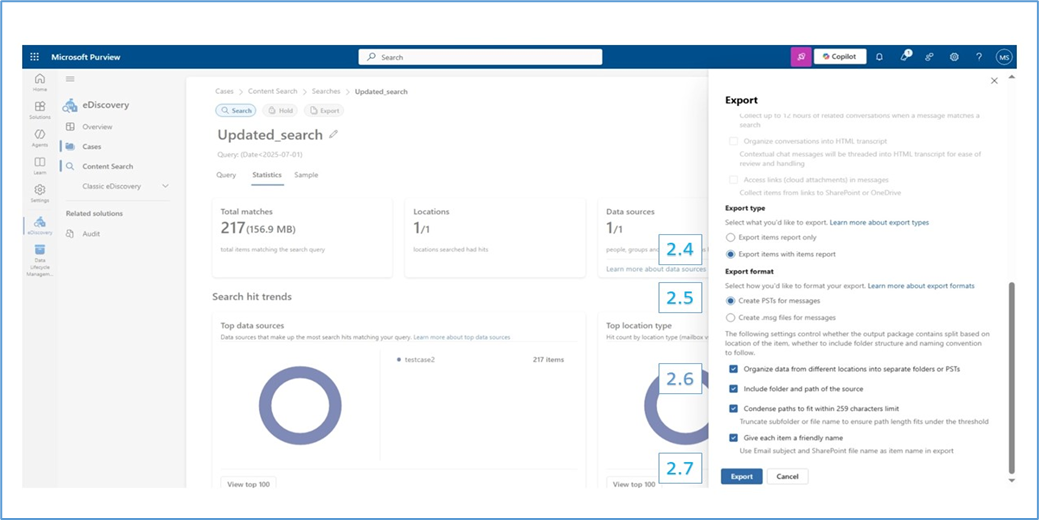1039x520 pixels.
Task: Open the header settings gear icon
Action: click(x=954, y=57)
